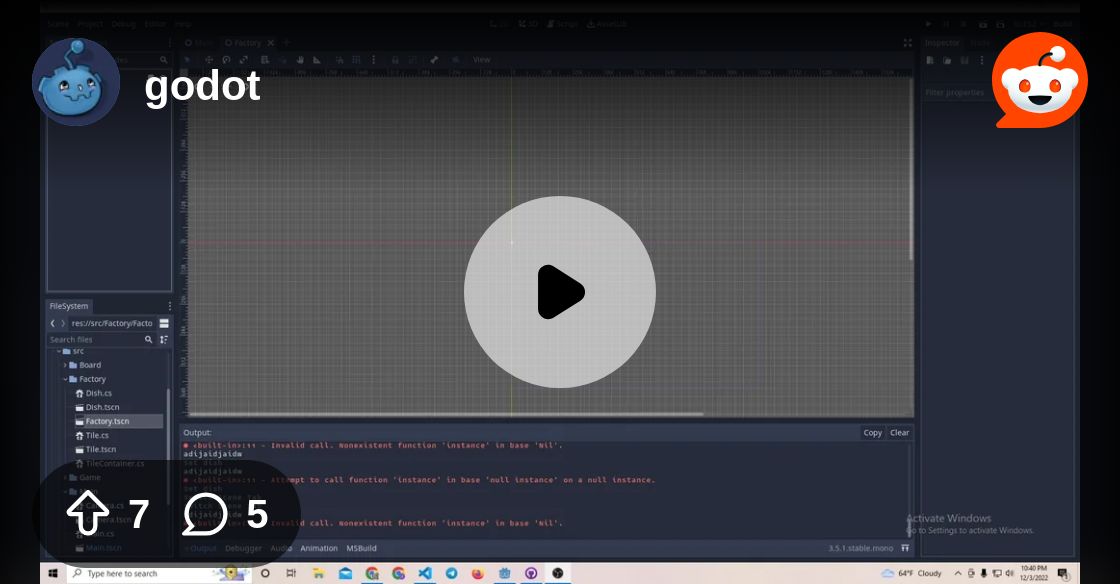Open the MSBuild bottom panel

point(361,548)
